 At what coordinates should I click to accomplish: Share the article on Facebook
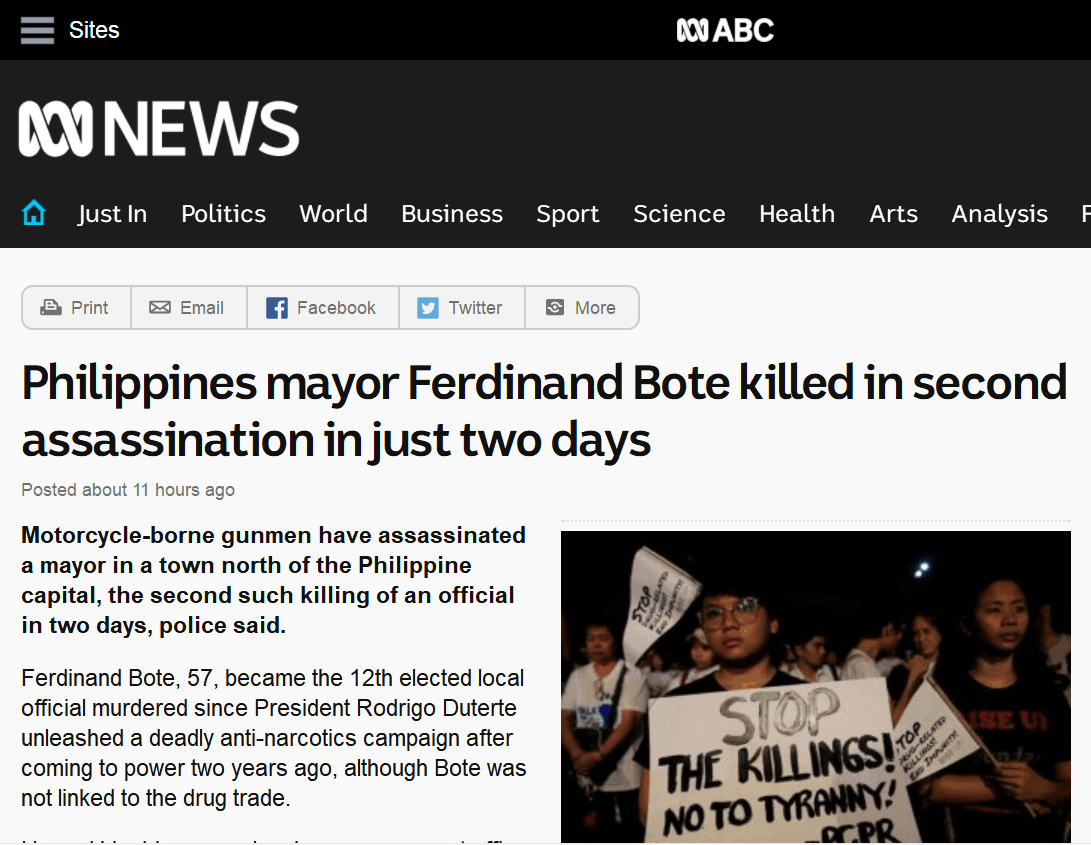tap(322, 308)
